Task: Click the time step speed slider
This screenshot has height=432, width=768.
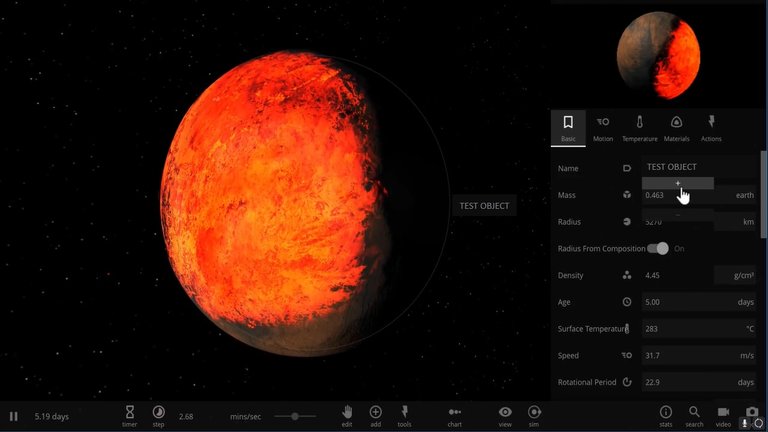Action: point(295,416)
